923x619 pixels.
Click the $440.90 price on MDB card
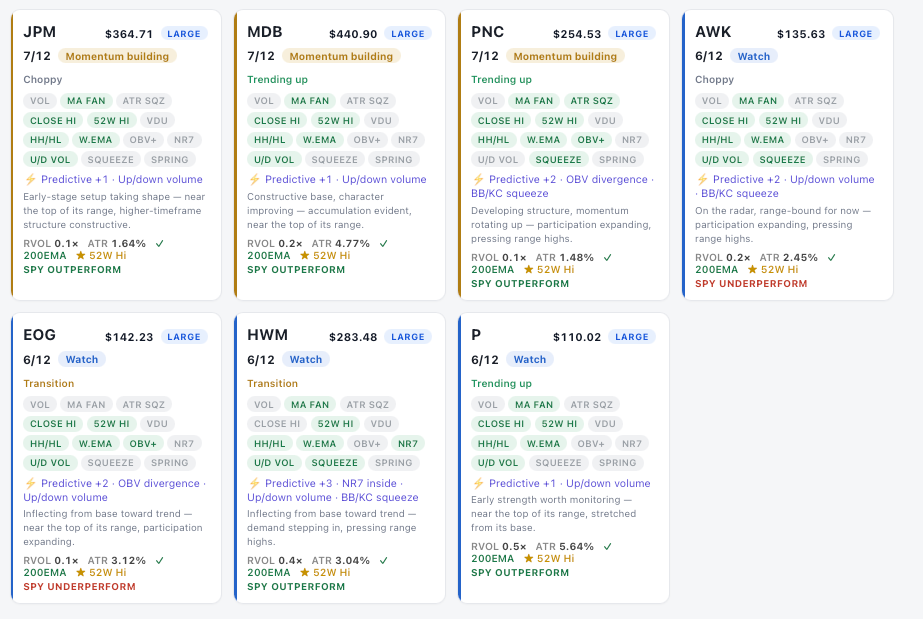(x=353, y=34)
